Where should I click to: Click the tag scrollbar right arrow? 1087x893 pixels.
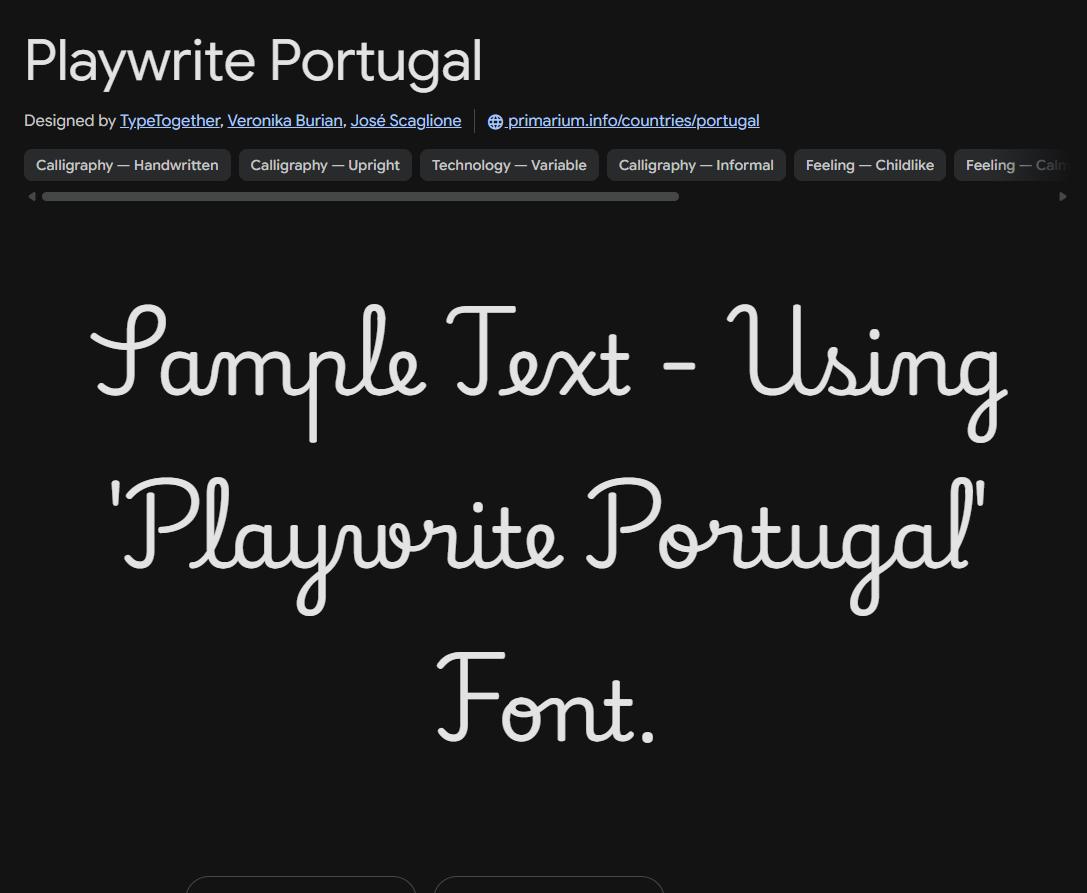point(1063,196)
